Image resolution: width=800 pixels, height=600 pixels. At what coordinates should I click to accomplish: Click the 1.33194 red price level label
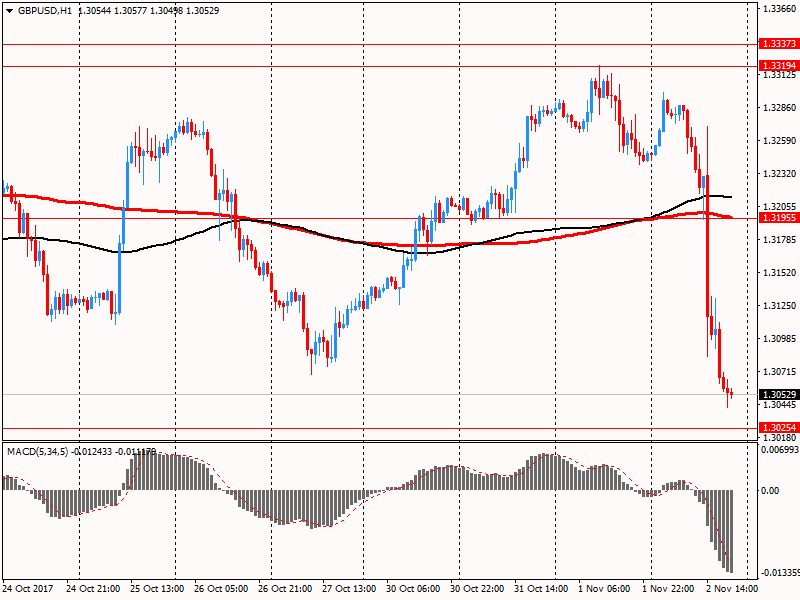click(779, 65)
